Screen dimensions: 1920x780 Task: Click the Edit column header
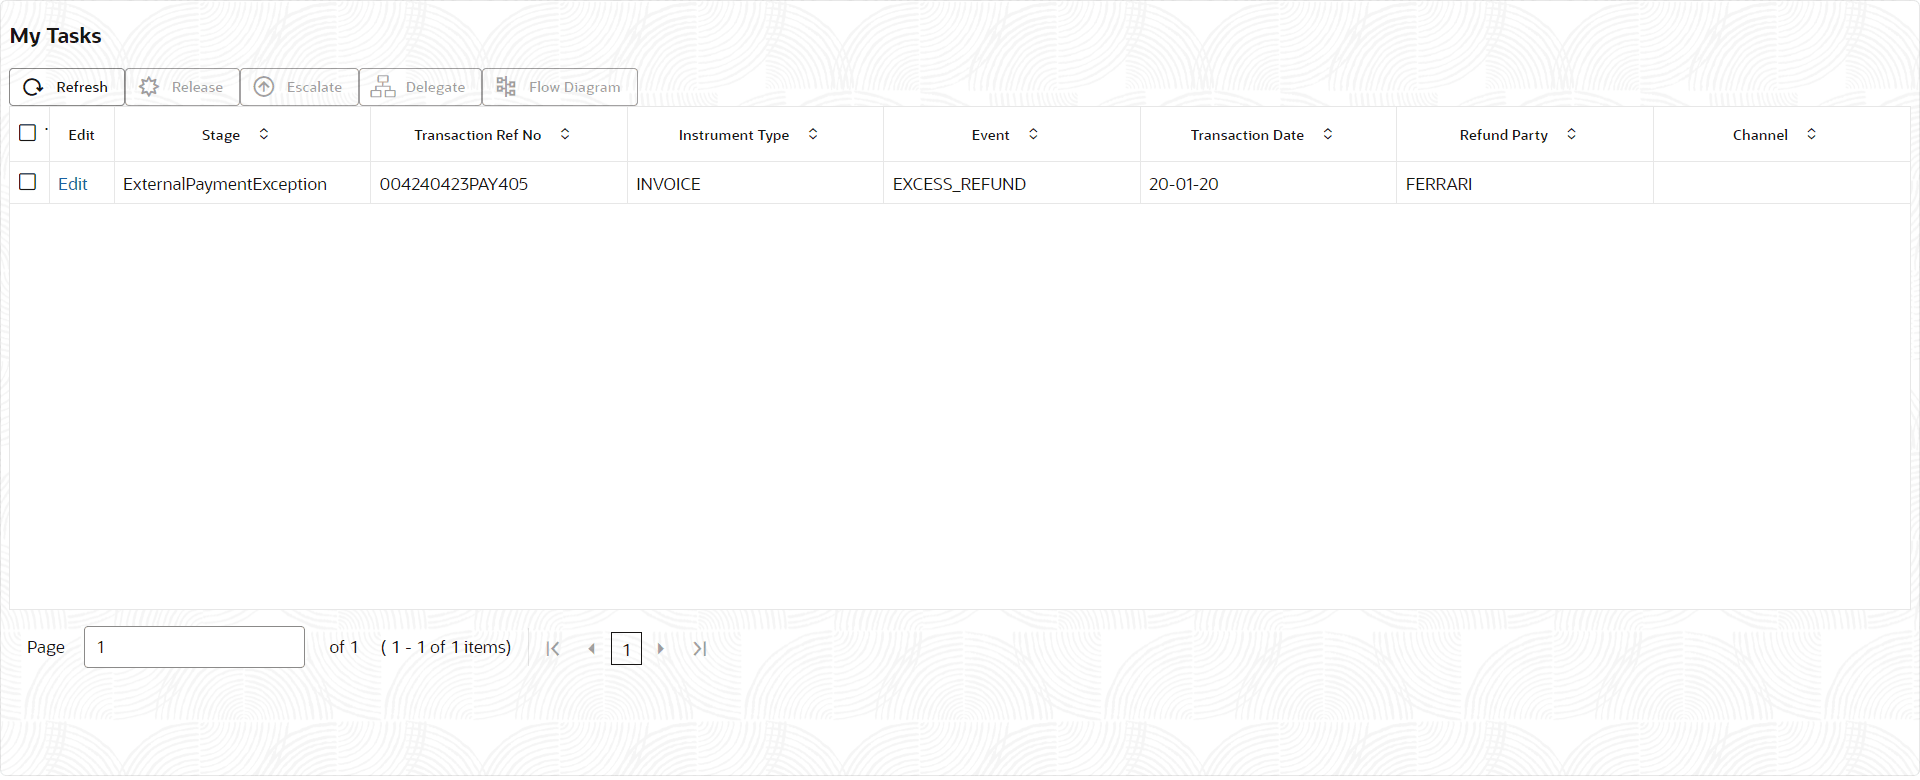pos(82,135)
